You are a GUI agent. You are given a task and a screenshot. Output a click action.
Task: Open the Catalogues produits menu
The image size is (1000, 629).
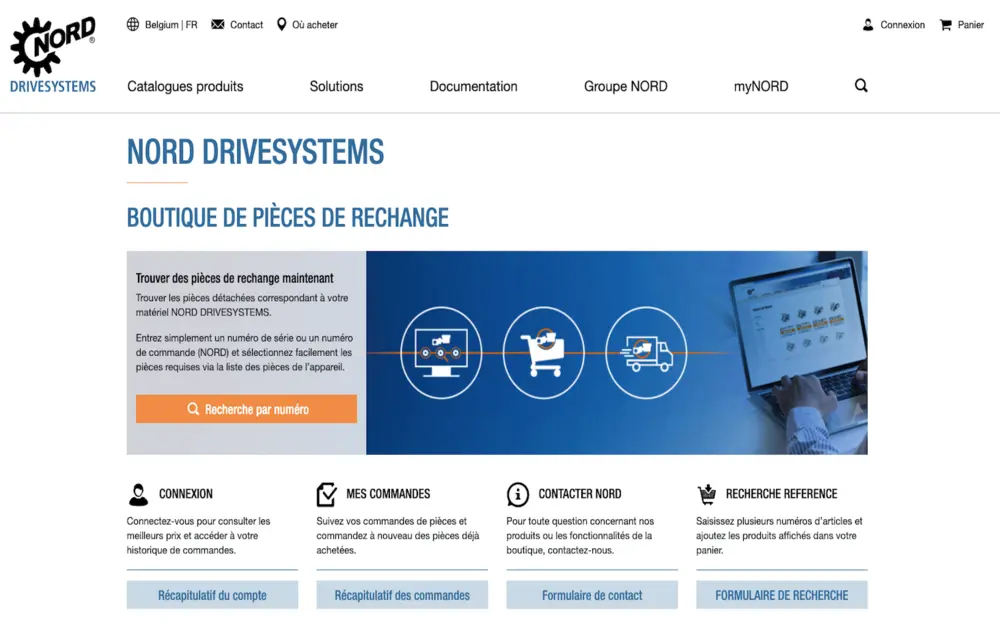click(185, 86)
